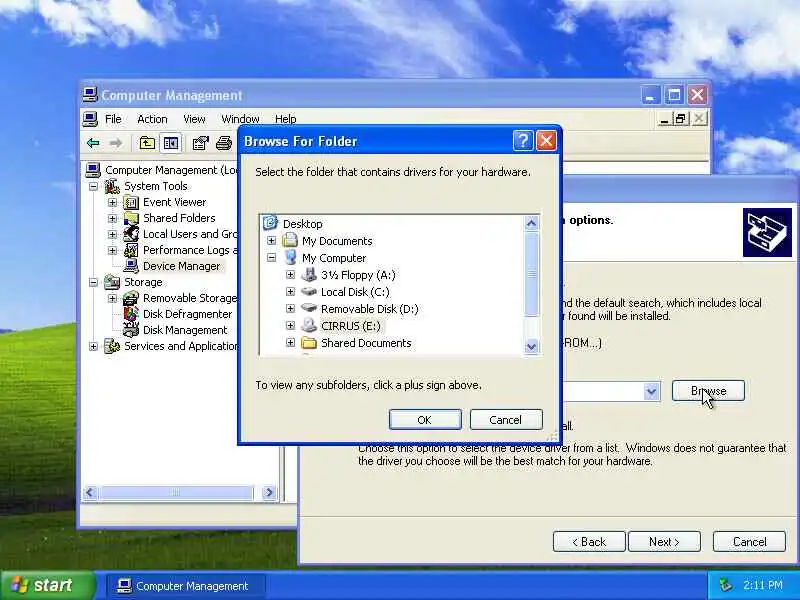This screenshot has width=800, height=600.
Task: Open the Help menu
Action: [285, 119]
